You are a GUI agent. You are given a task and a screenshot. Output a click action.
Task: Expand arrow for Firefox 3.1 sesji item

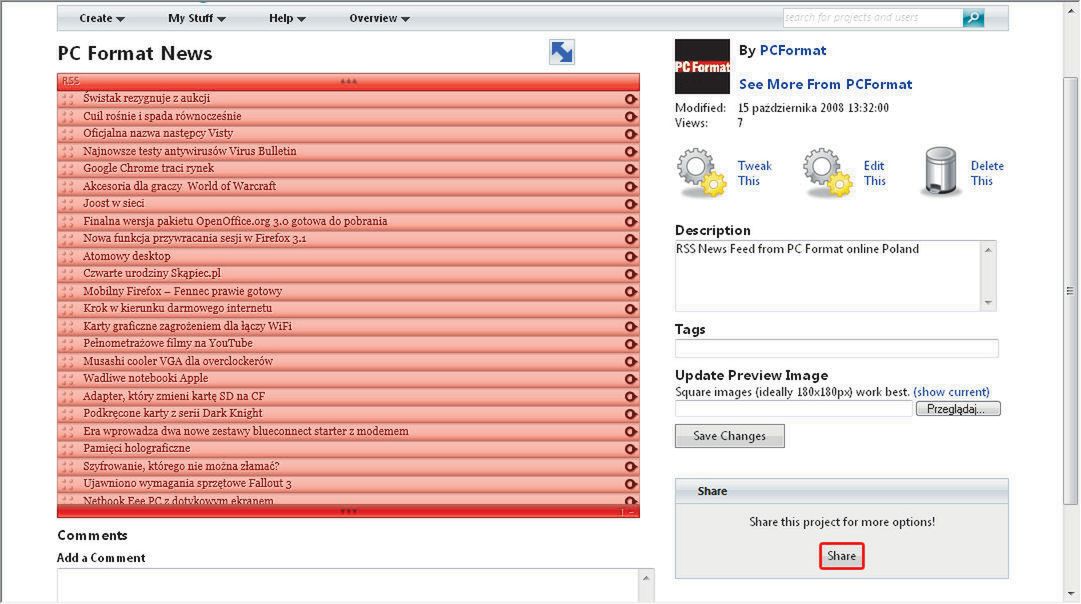(x=630, y=239)
